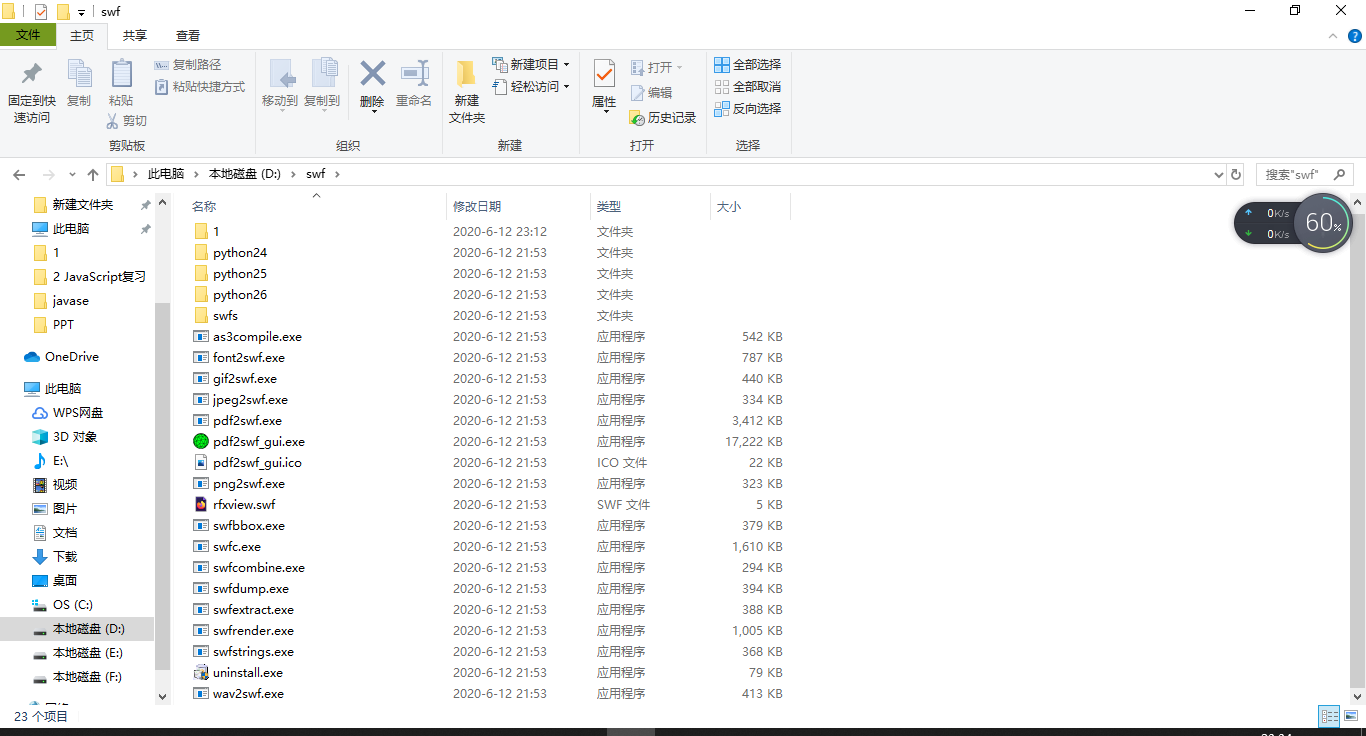The image size is (1366, 736).
Task: Sort by 大小 column header
Action: coord(728,206)
